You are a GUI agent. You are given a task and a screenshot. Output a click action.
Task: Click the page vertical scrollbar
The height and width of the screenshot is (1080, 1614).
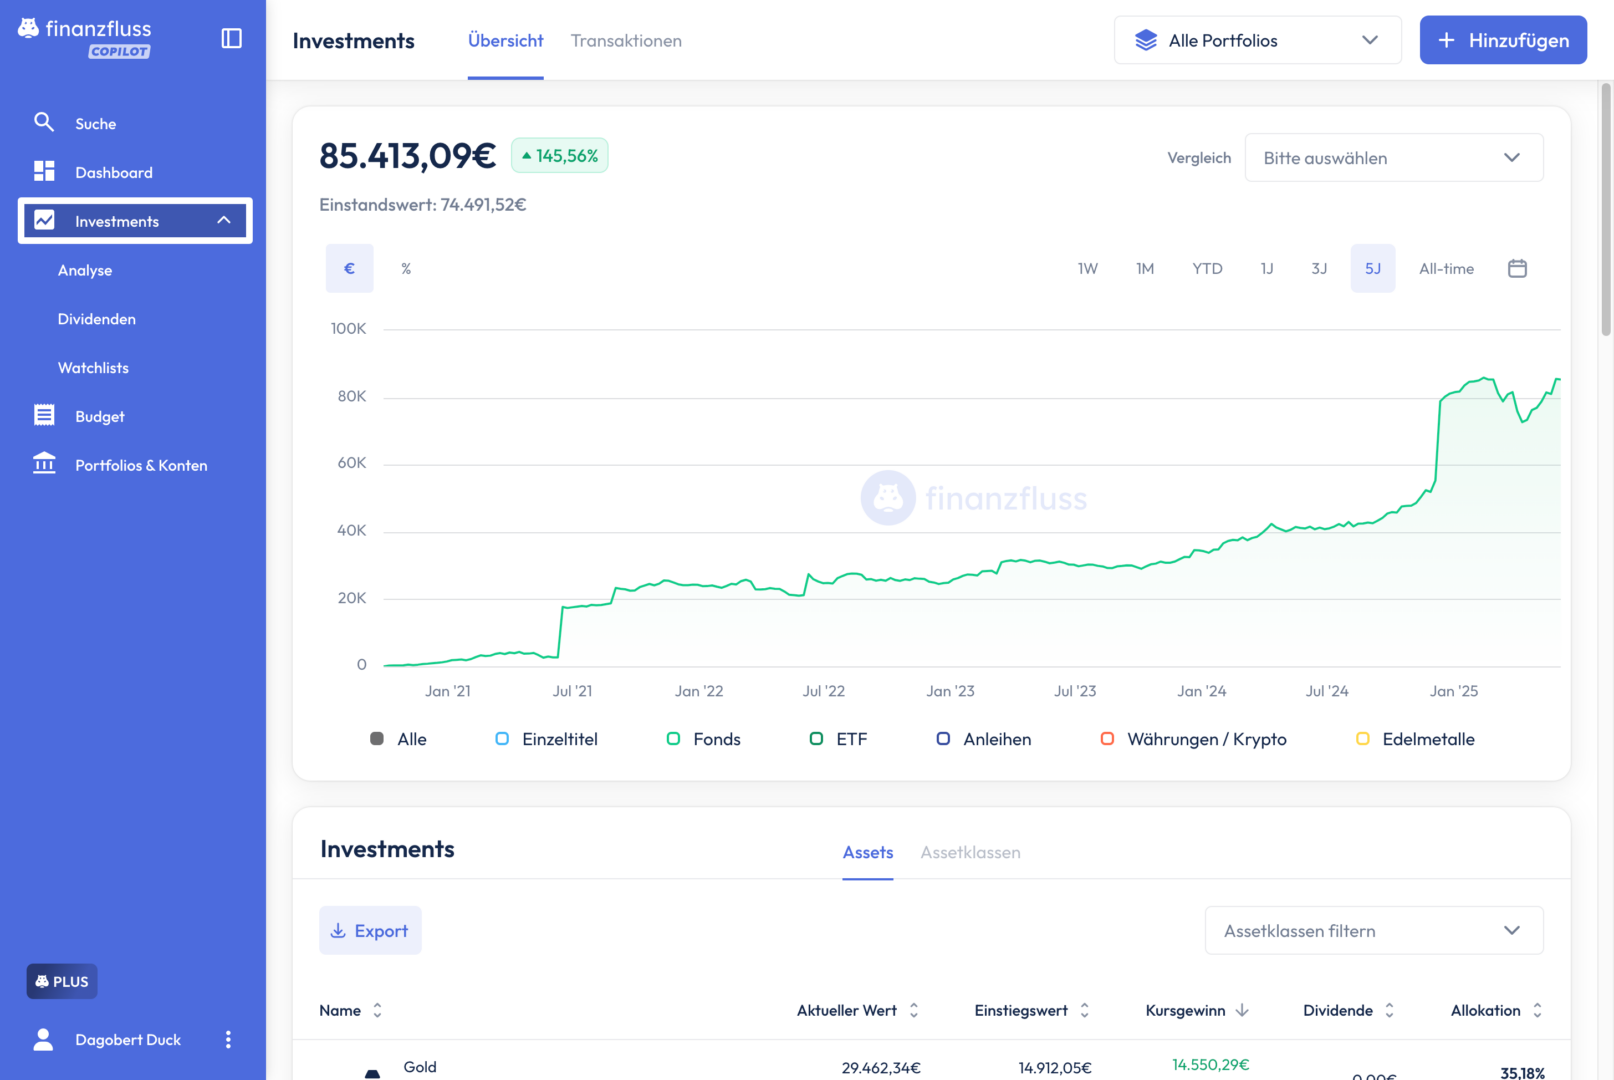[1606, 210]
